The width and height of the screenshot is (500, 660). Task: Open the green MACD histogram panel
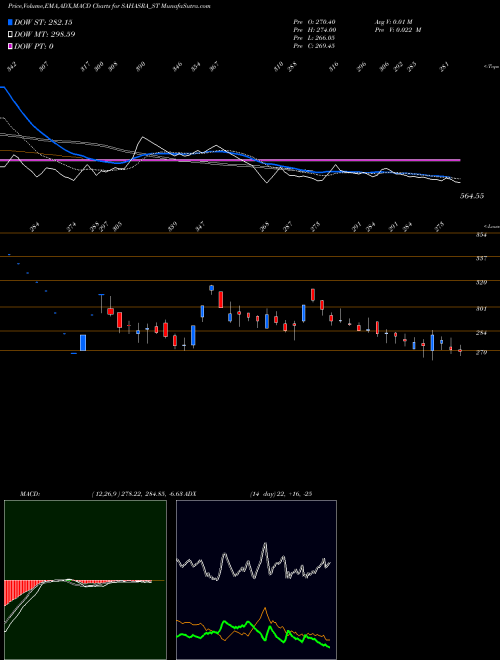[x=85, y=580]
